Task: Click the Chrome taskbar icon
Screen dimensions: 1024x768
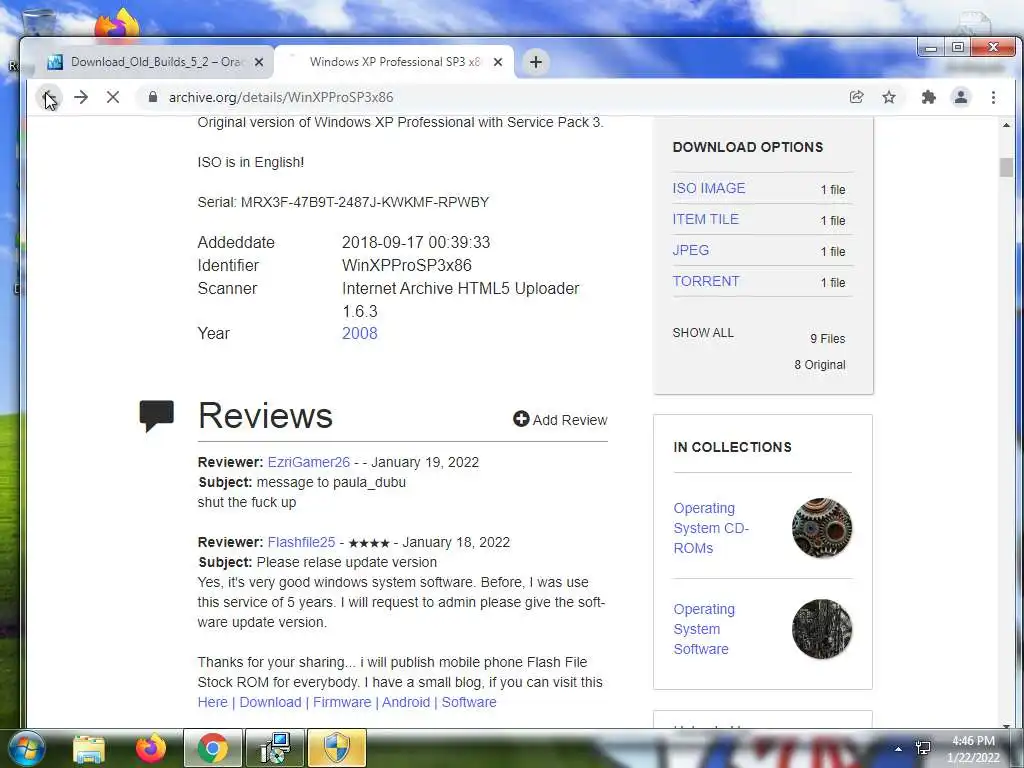Action: 212,748
